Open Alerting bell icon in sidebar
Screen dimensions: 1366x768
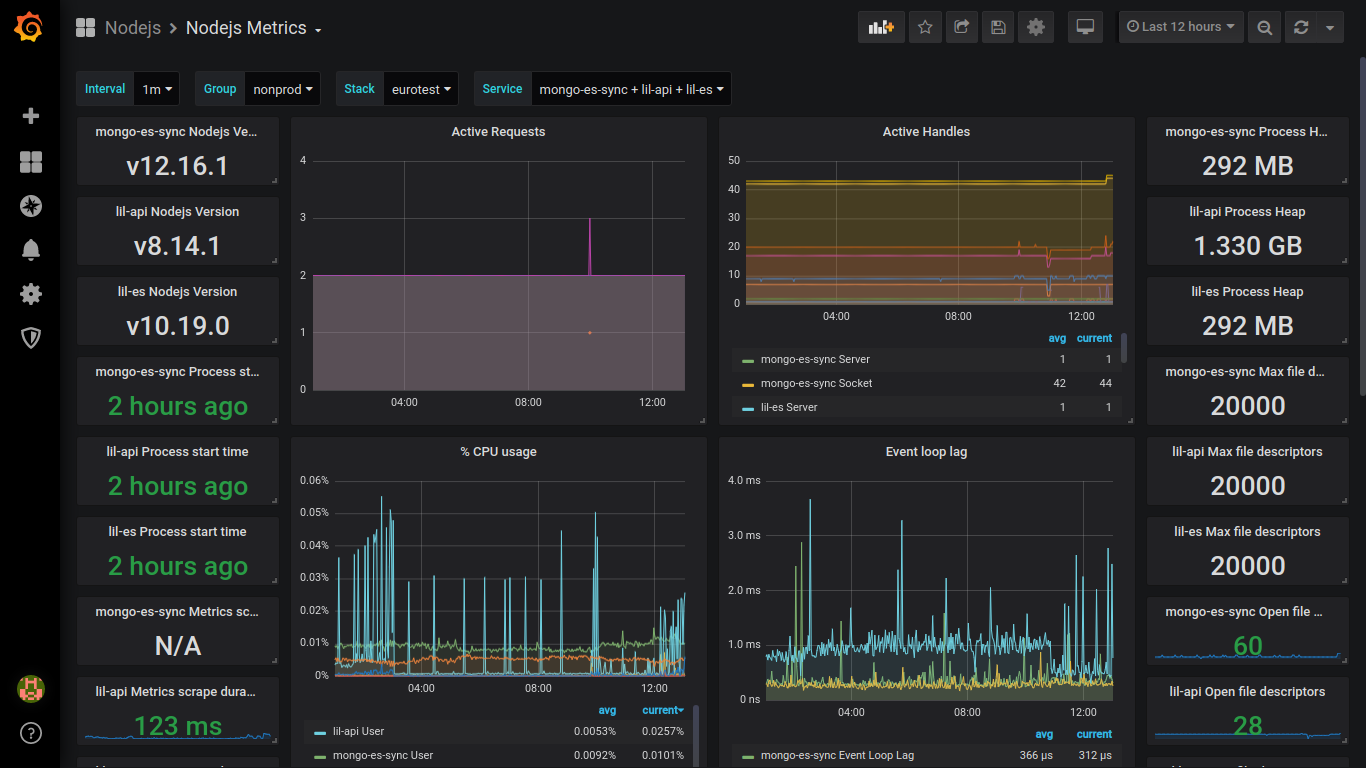tap(31, 250)
